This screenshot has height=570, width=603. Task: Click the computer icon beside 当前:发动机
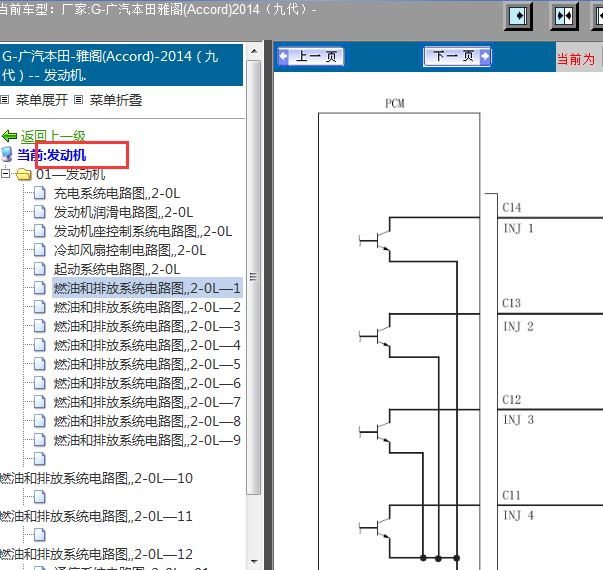coord(7,154)
